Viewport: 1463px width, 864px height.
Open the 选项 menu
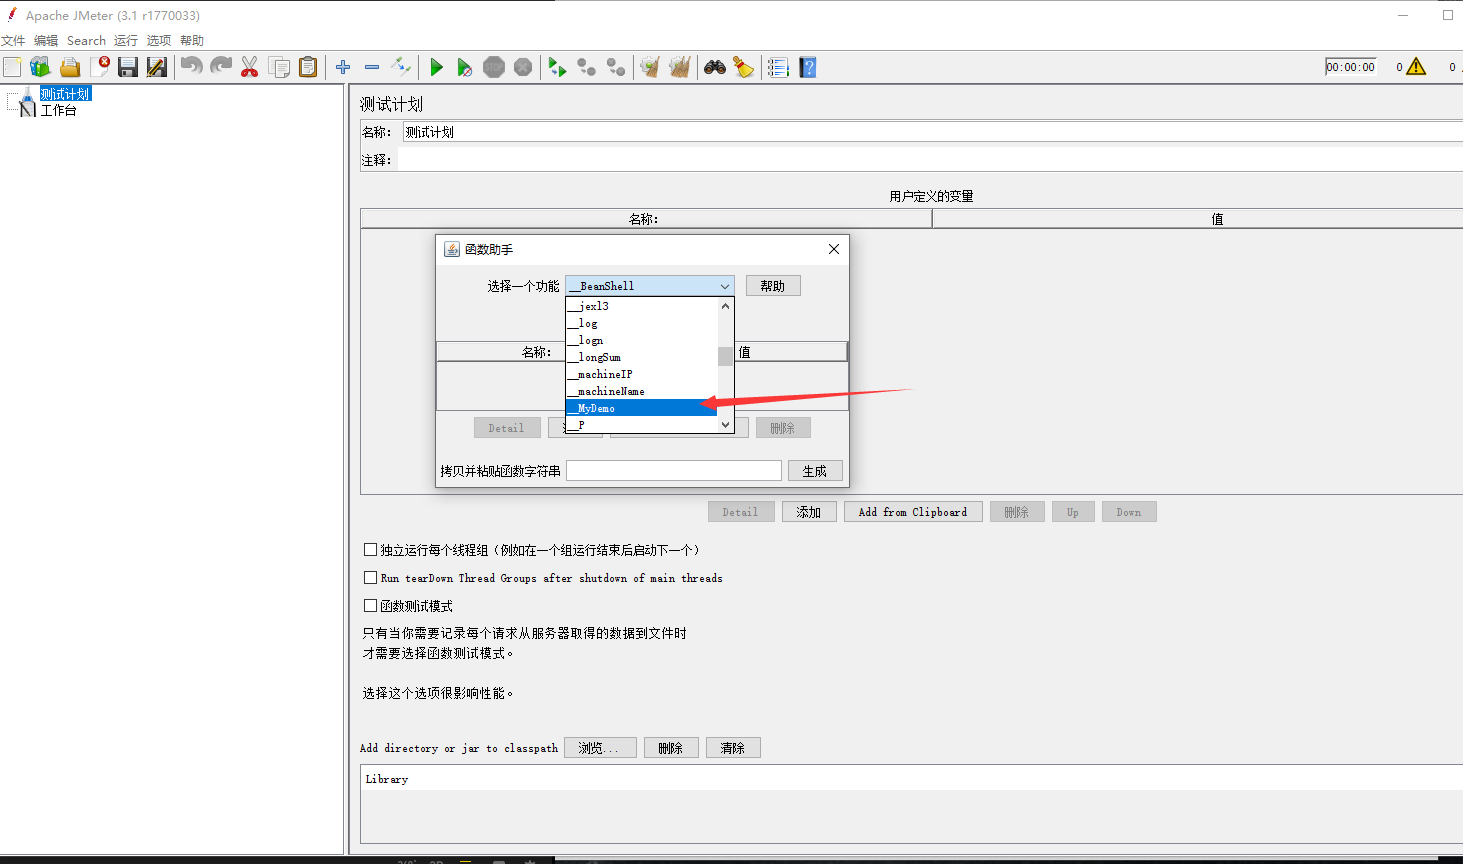(x=159, y=41)
